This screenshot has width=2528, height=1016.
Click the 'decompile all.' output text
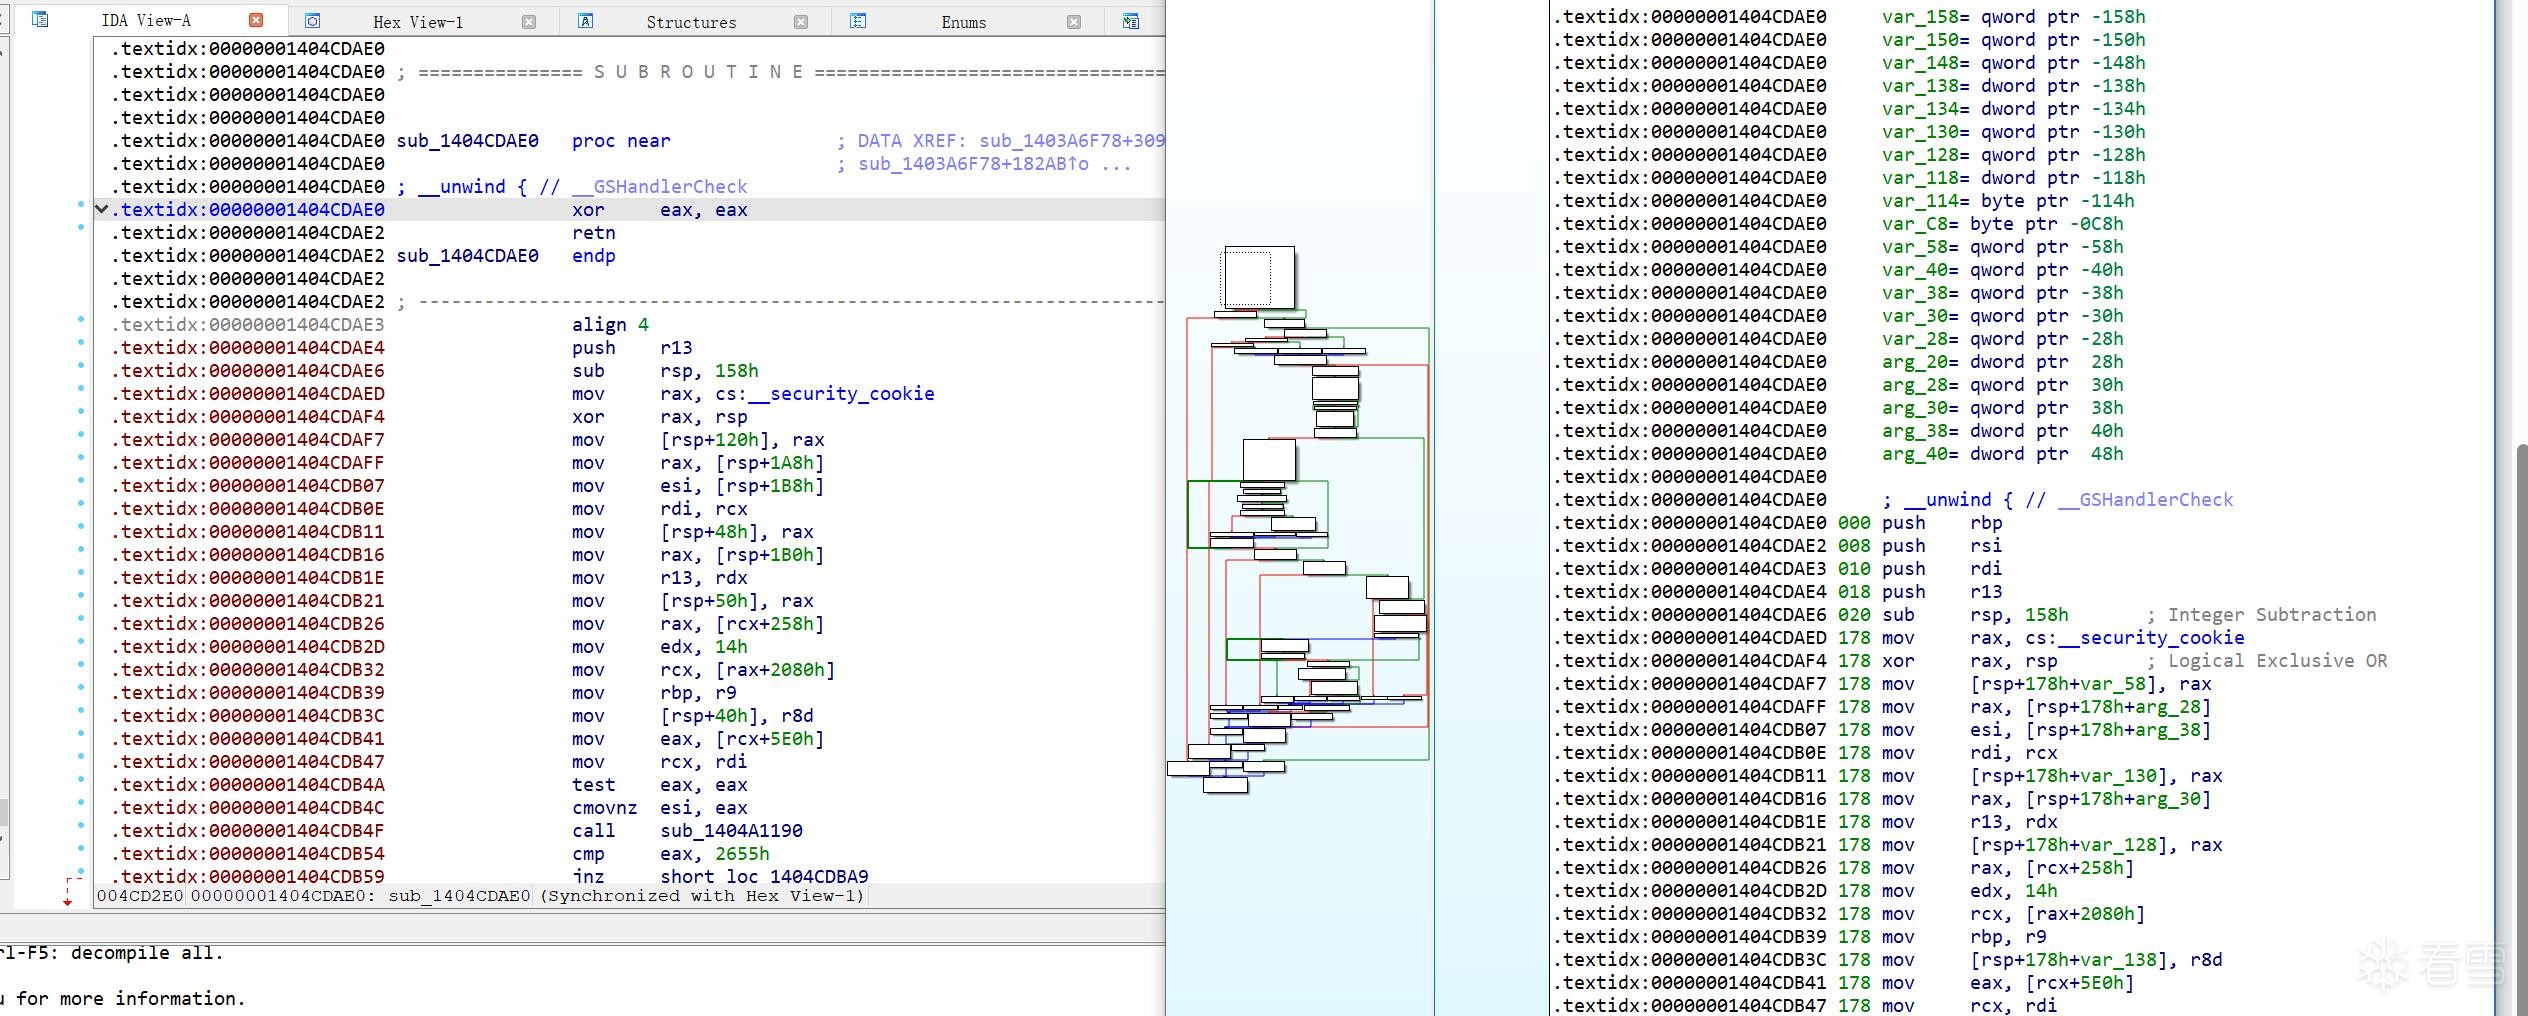tap(147, 953)
